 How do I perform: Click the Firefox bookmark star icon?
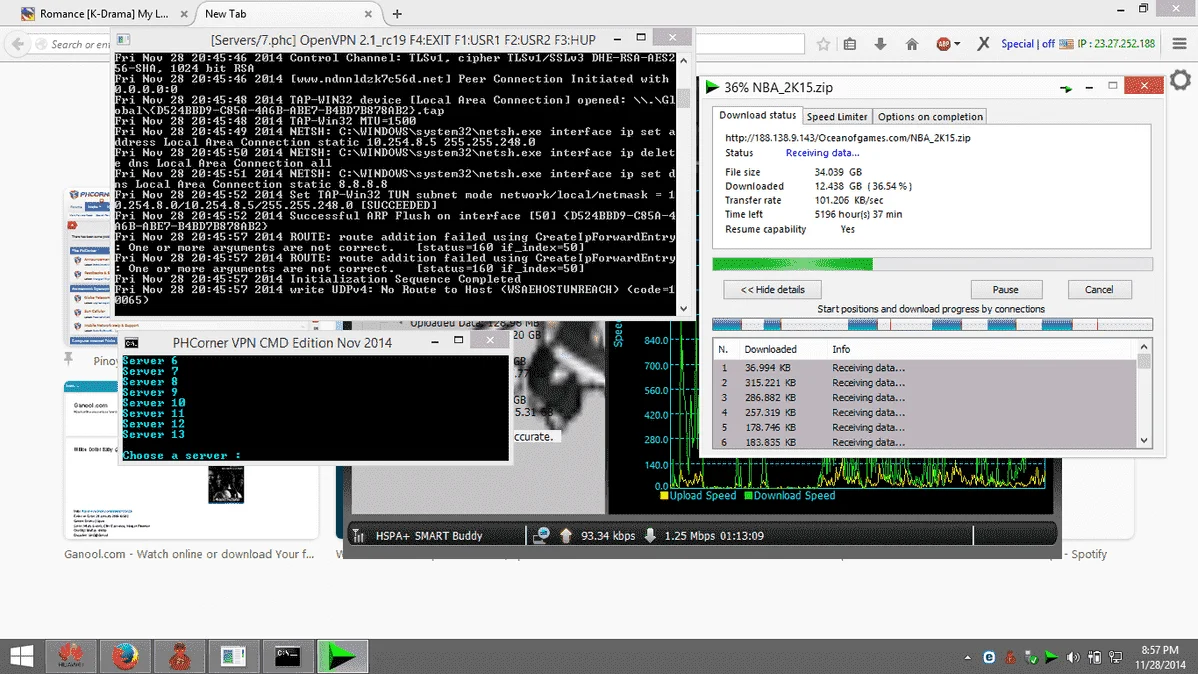[x=823, y=44]
